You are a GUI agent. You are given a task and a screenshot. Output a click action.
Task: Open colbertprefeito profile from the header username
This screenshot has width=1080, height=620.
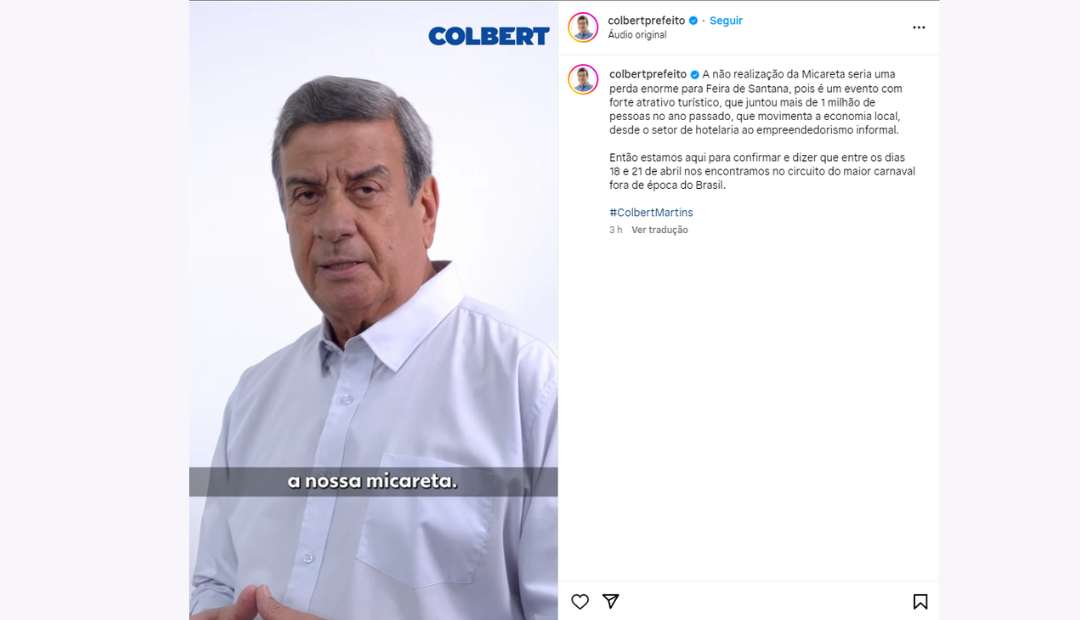pos(646,21)
